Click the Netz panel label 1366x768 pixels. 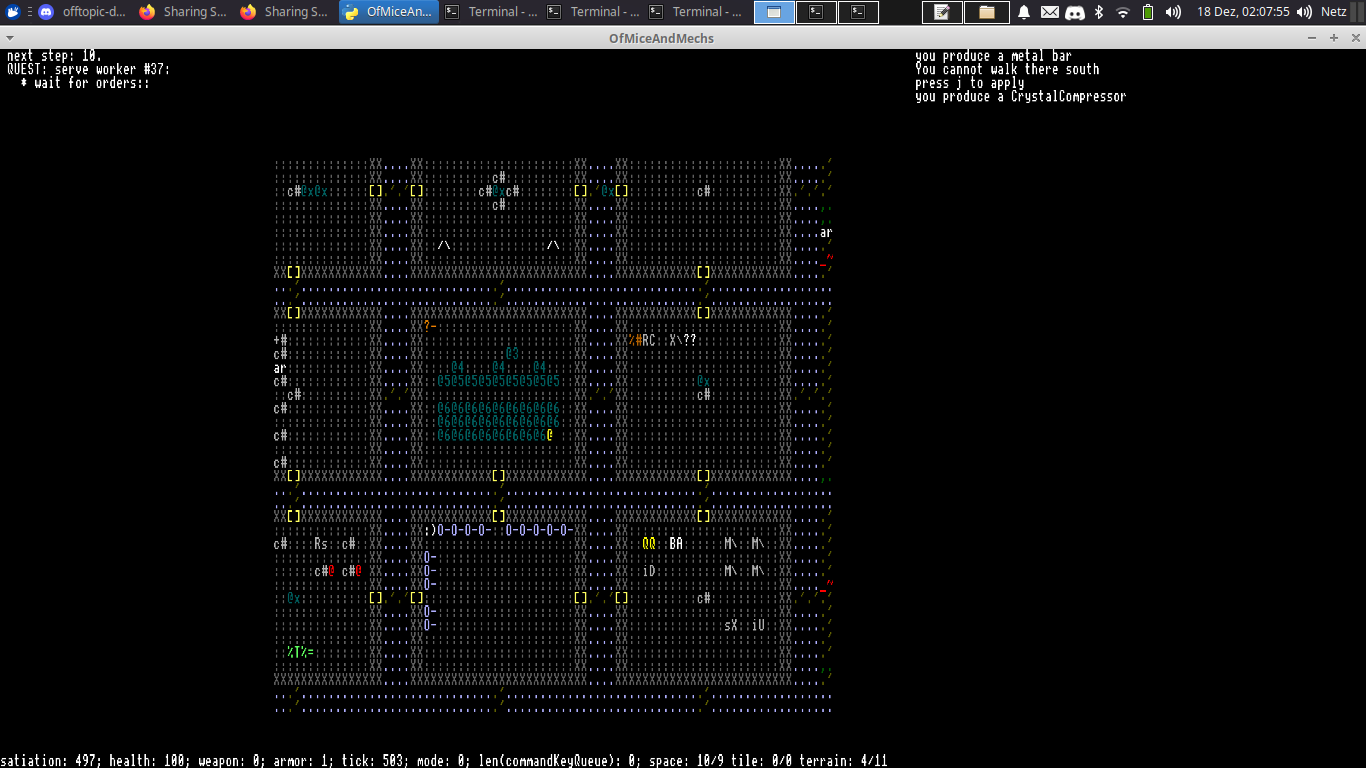coord(1333,12)
